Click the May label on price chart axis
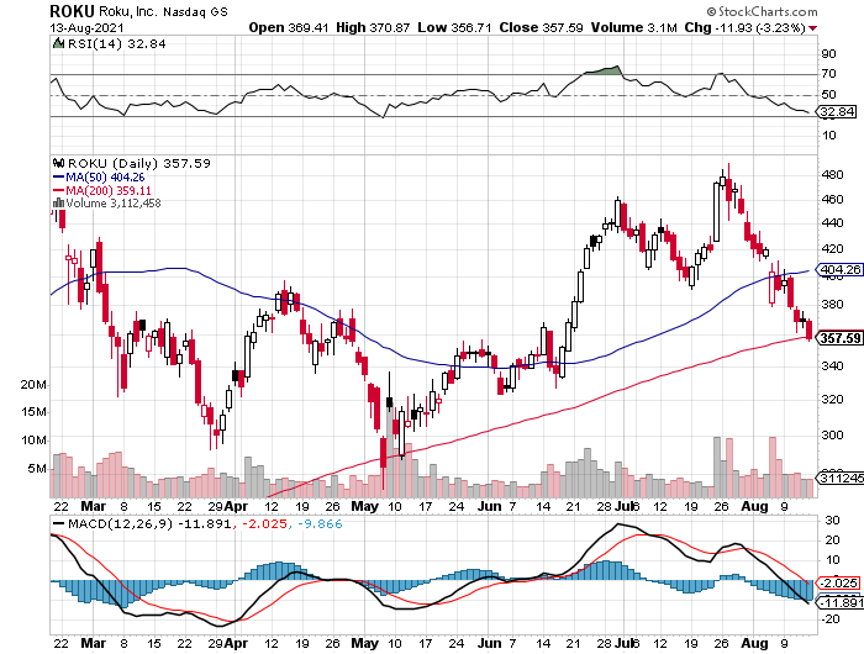This screenshot has width=864, height=654. tap(365, 506)
